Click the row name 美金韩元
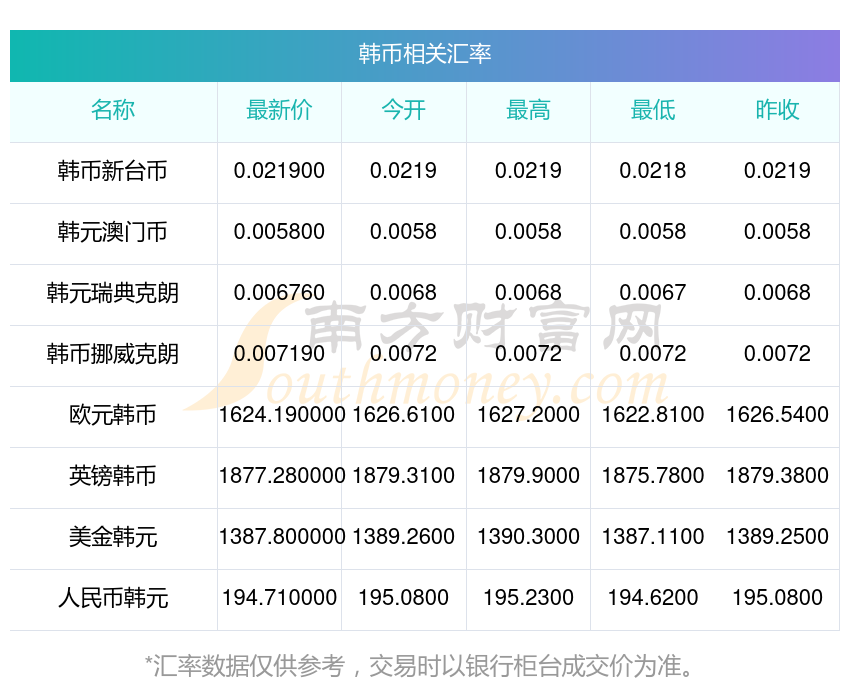Image resolution: width=850 pixels, height=698 pixels. coord(113,537)
